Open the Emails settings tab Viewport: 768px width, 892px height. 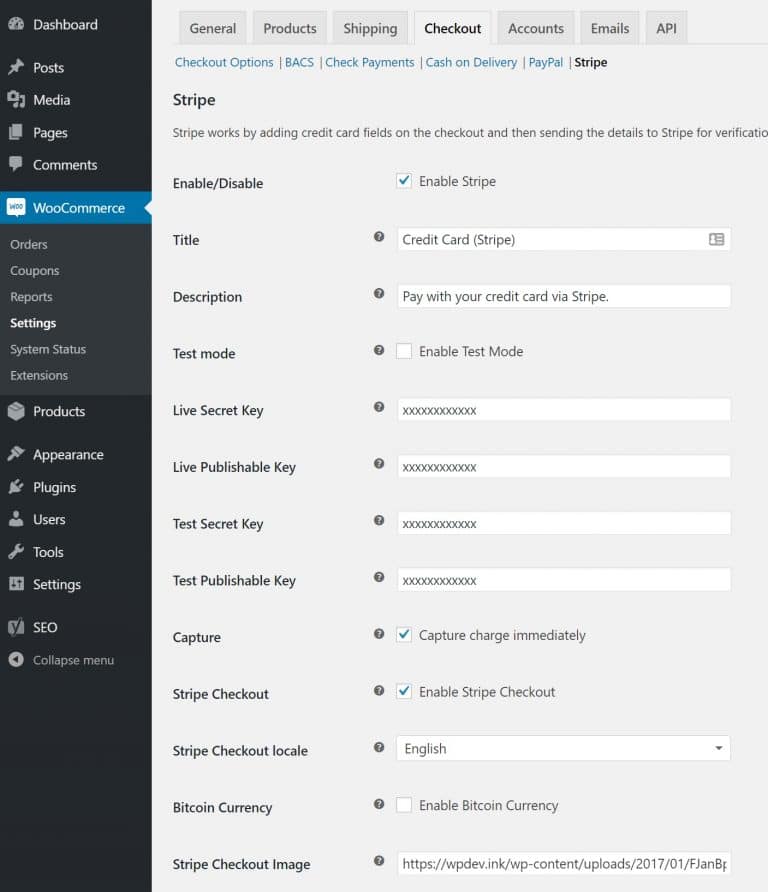tap(610, 28)
